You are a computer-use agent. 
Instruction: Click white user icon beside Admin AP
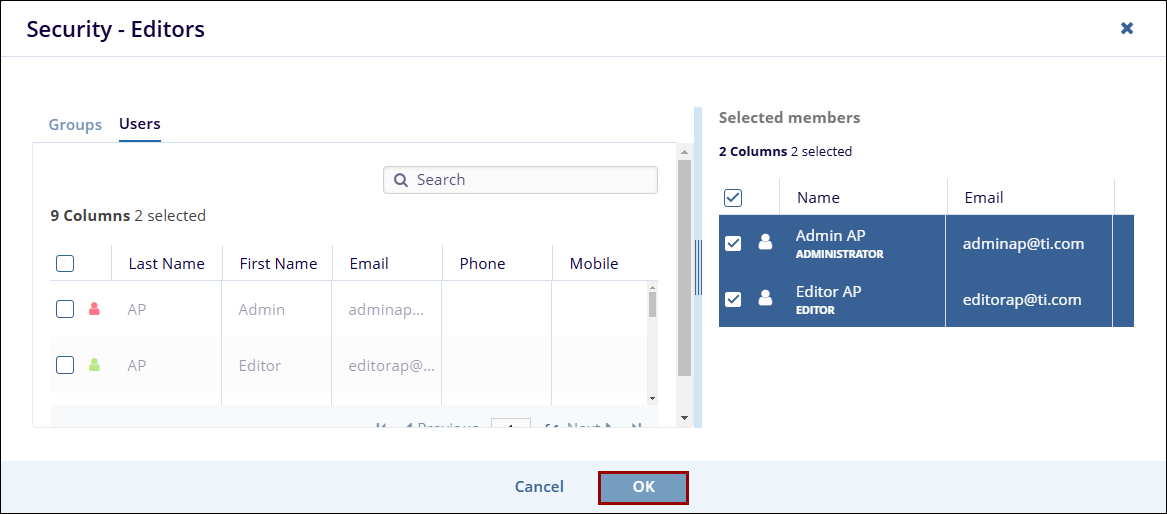(x=765, y=243)
